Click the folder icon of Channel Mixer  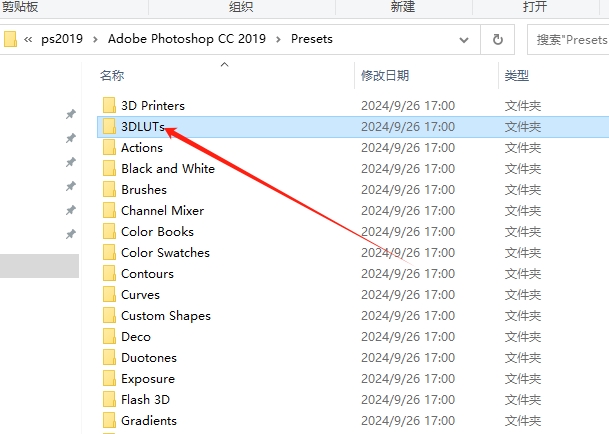point(109,210)
